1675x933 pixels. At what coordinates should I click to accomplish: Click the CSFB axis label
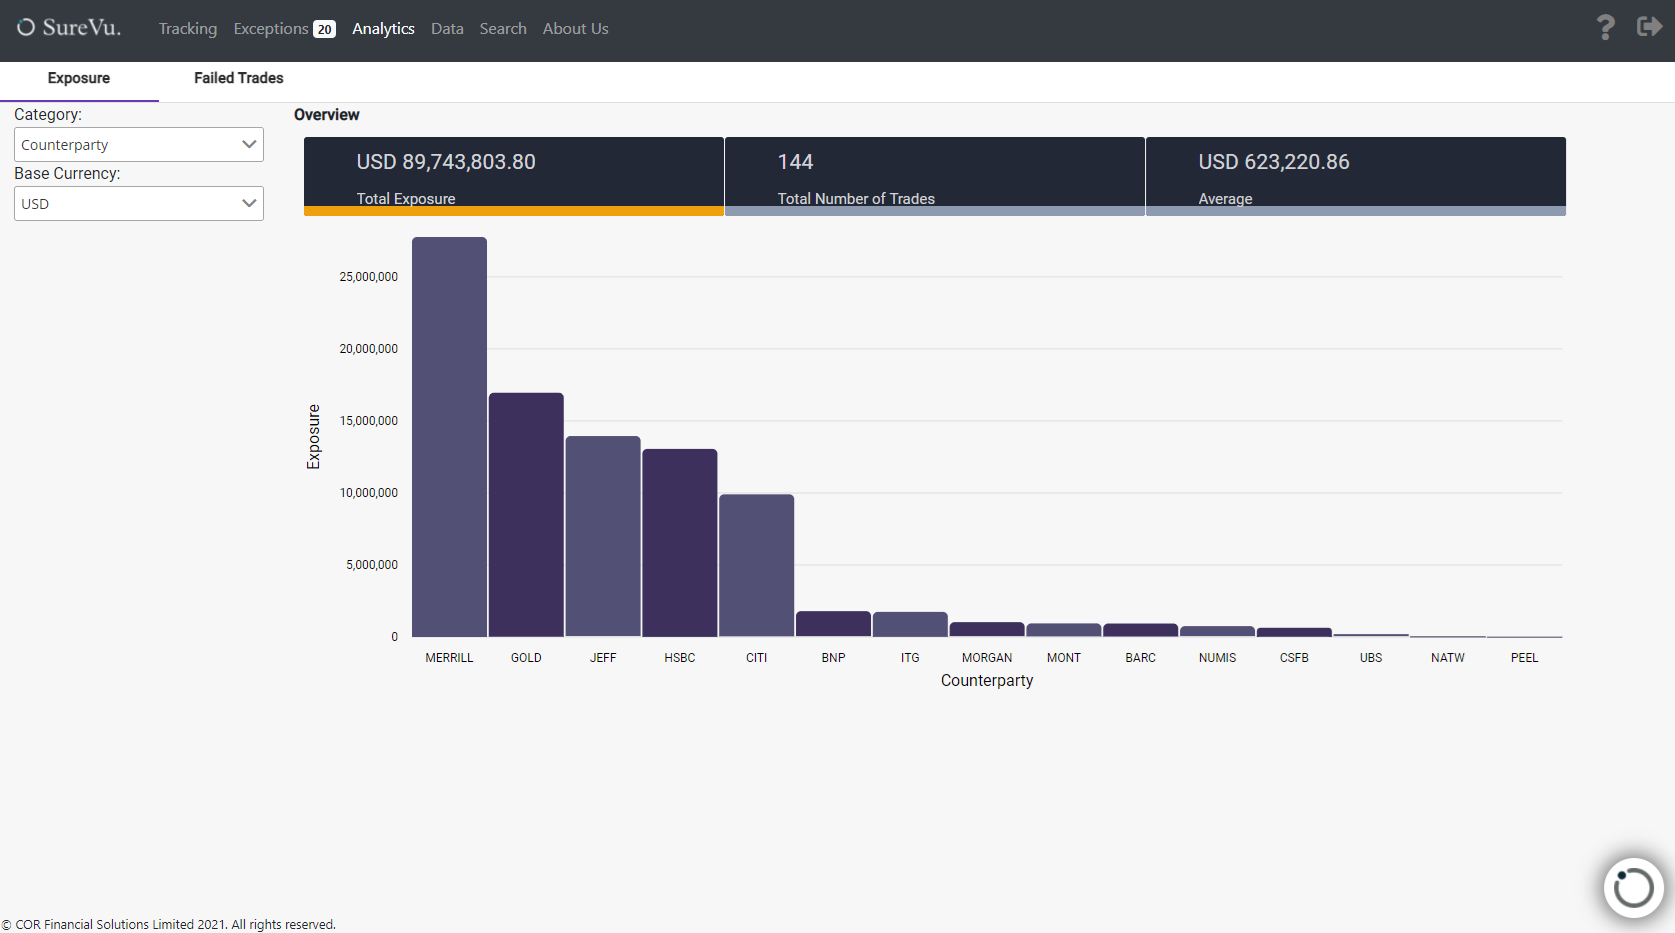pos(1294,658)
